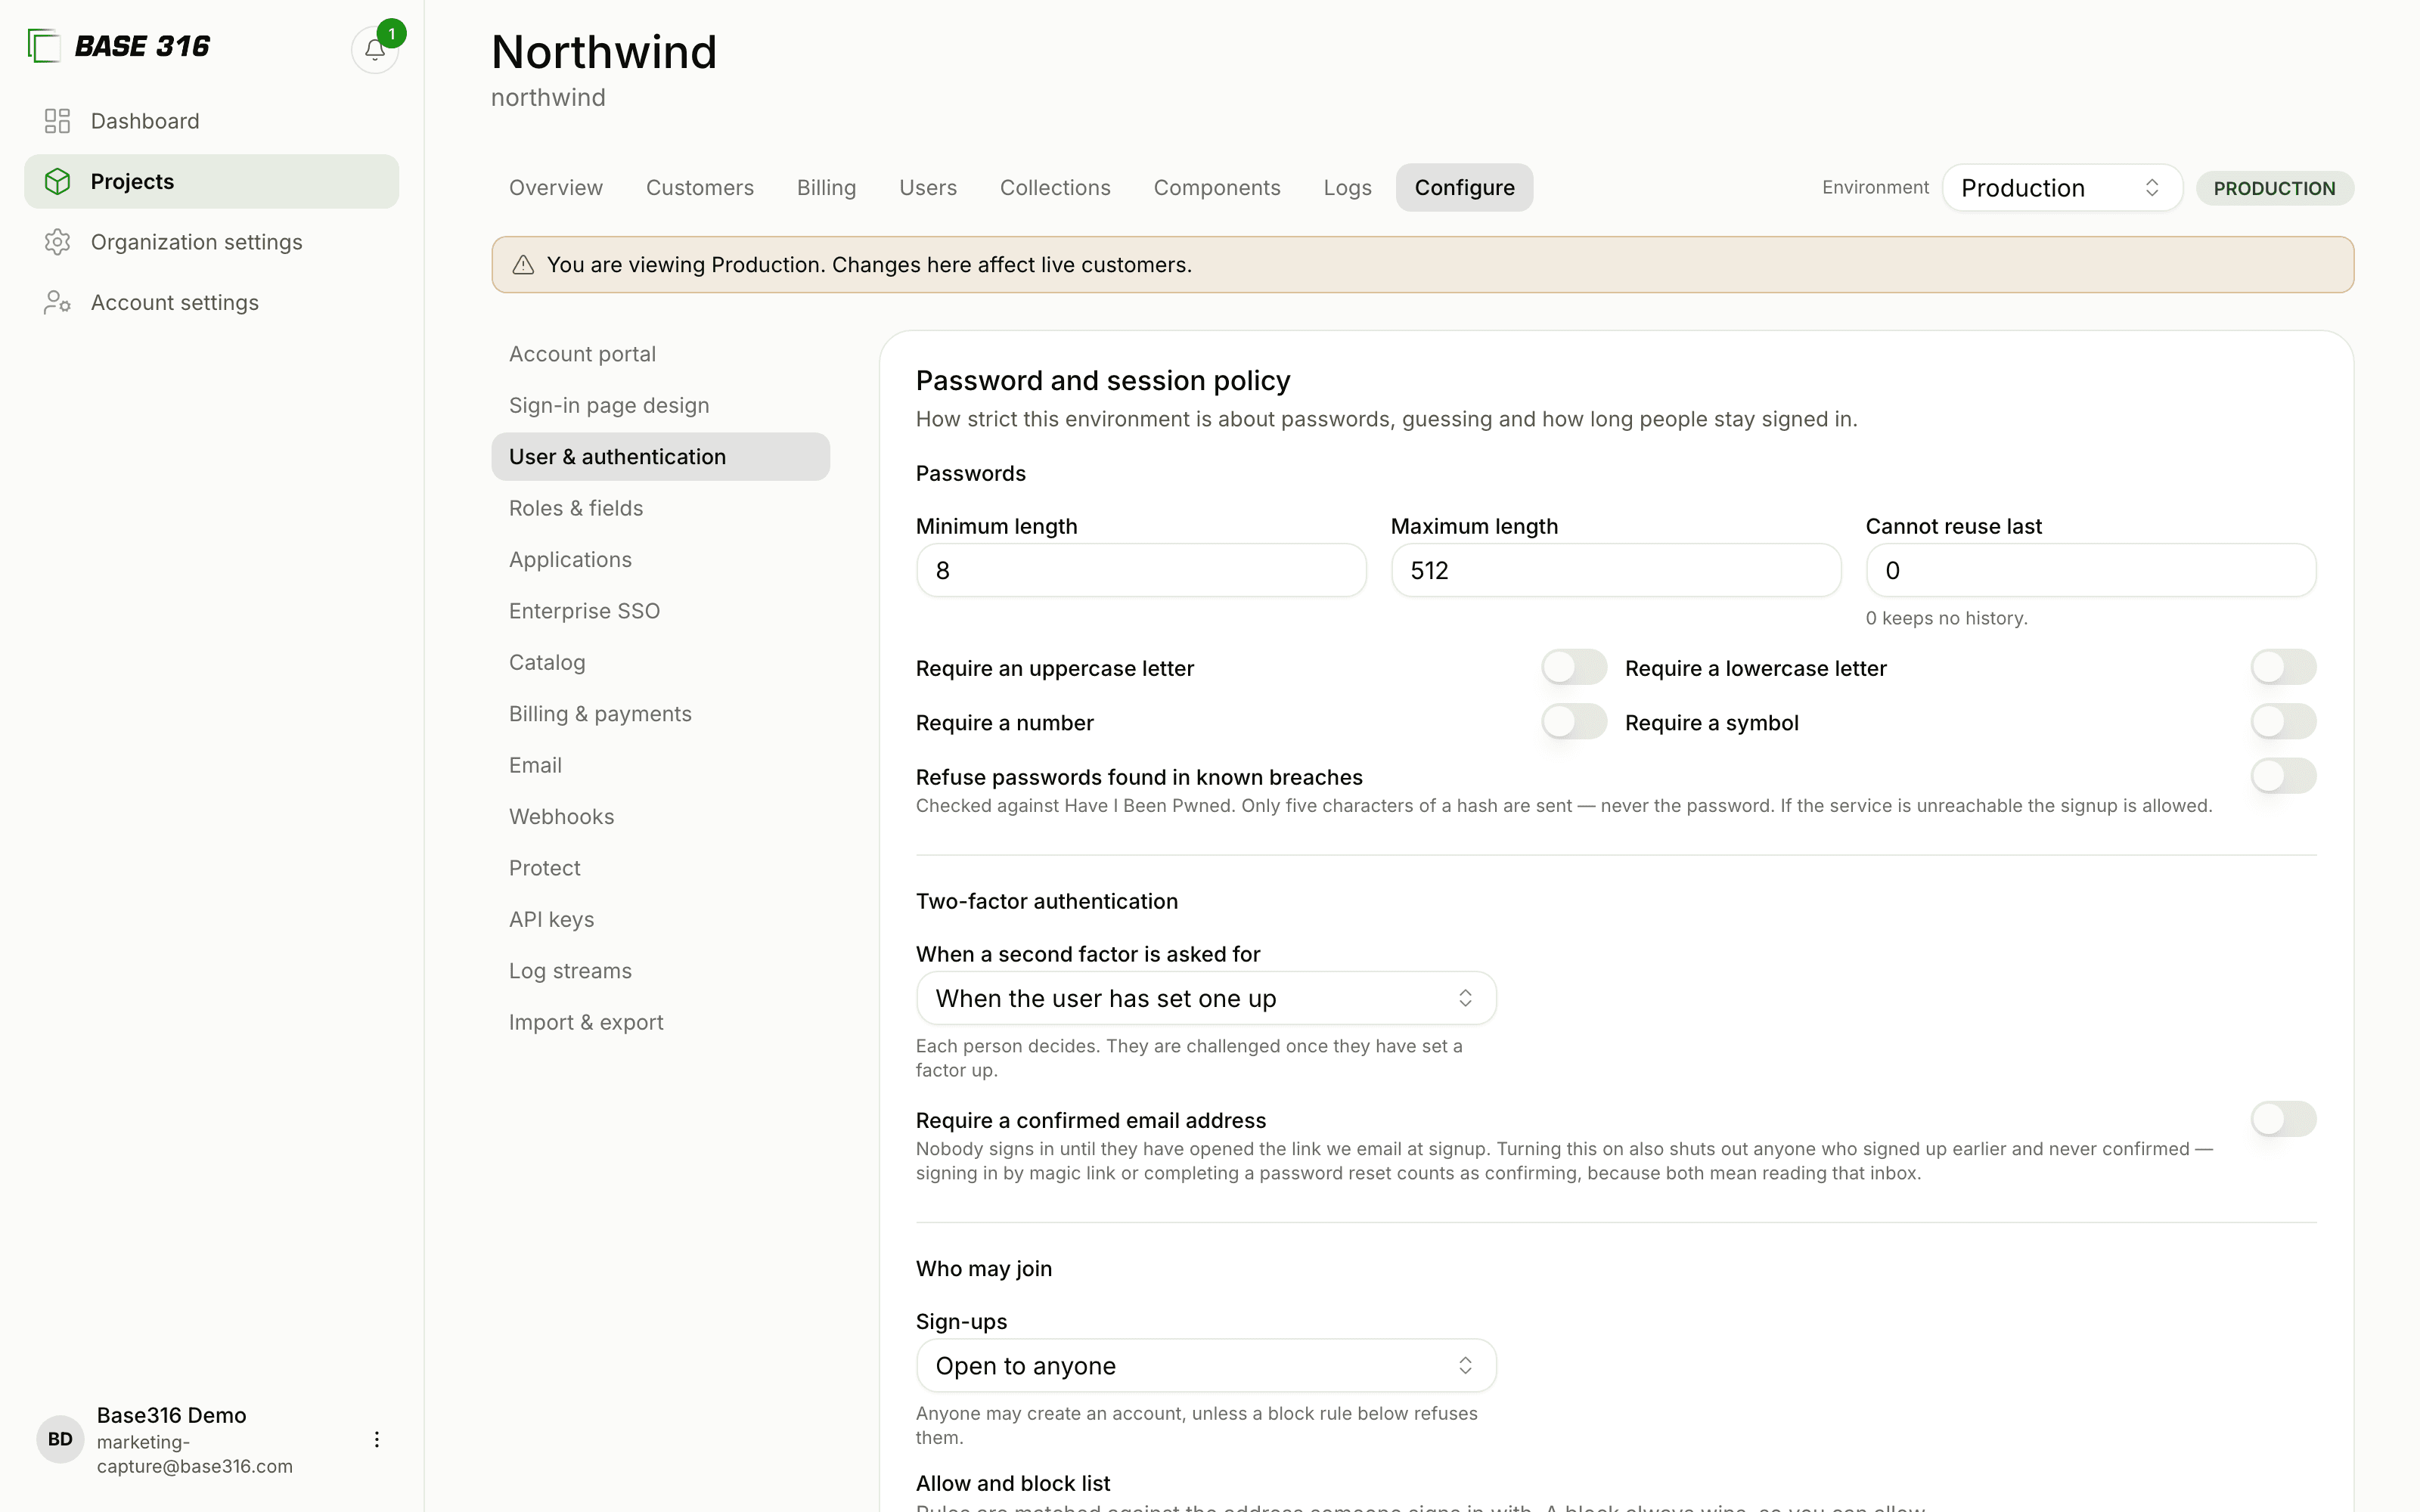
Task: Open the second factor dropdown
Action: tap(1206, 998)
